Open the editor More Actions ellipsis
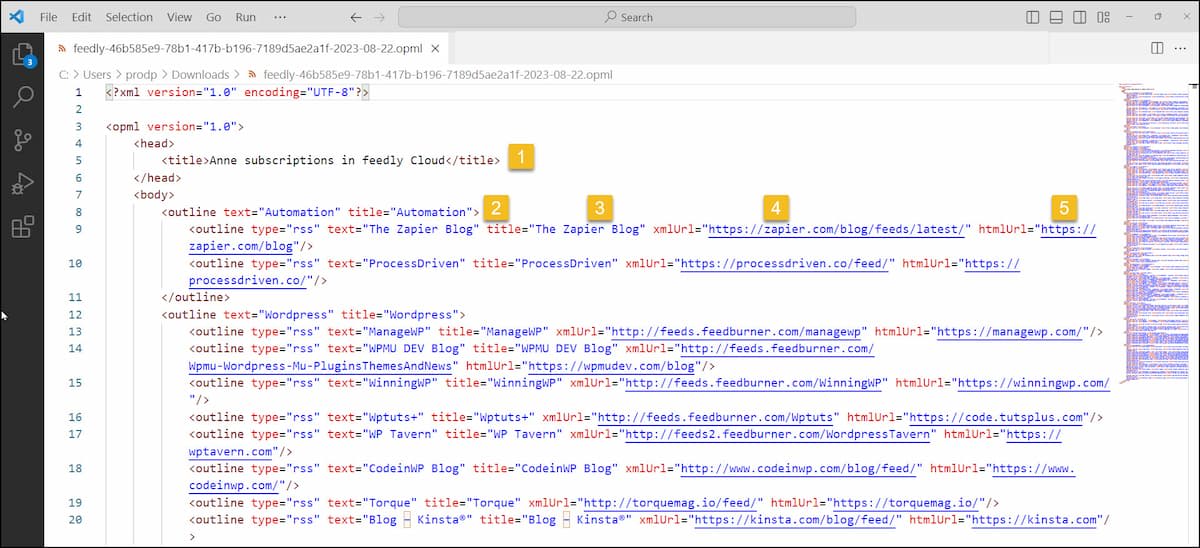 point(1181,48)
